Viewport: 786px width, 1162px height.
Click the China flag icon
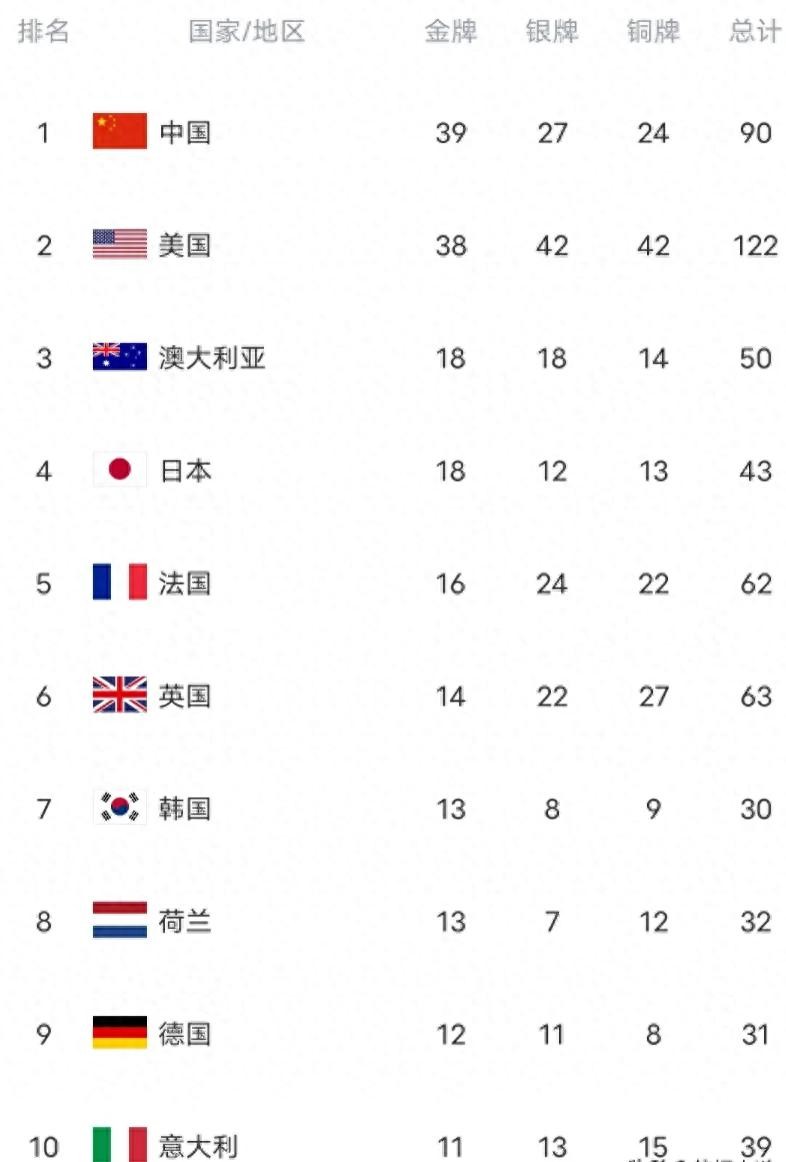(x=120, y=132)
